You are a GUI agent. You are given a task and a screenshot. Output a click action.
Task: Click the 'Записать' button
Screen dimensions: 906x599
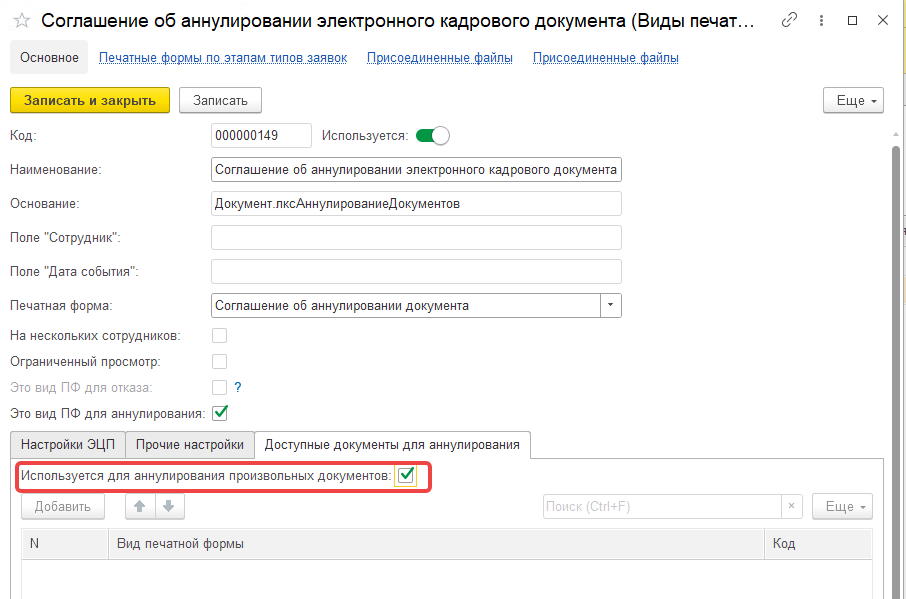click(x=220, y=101)
